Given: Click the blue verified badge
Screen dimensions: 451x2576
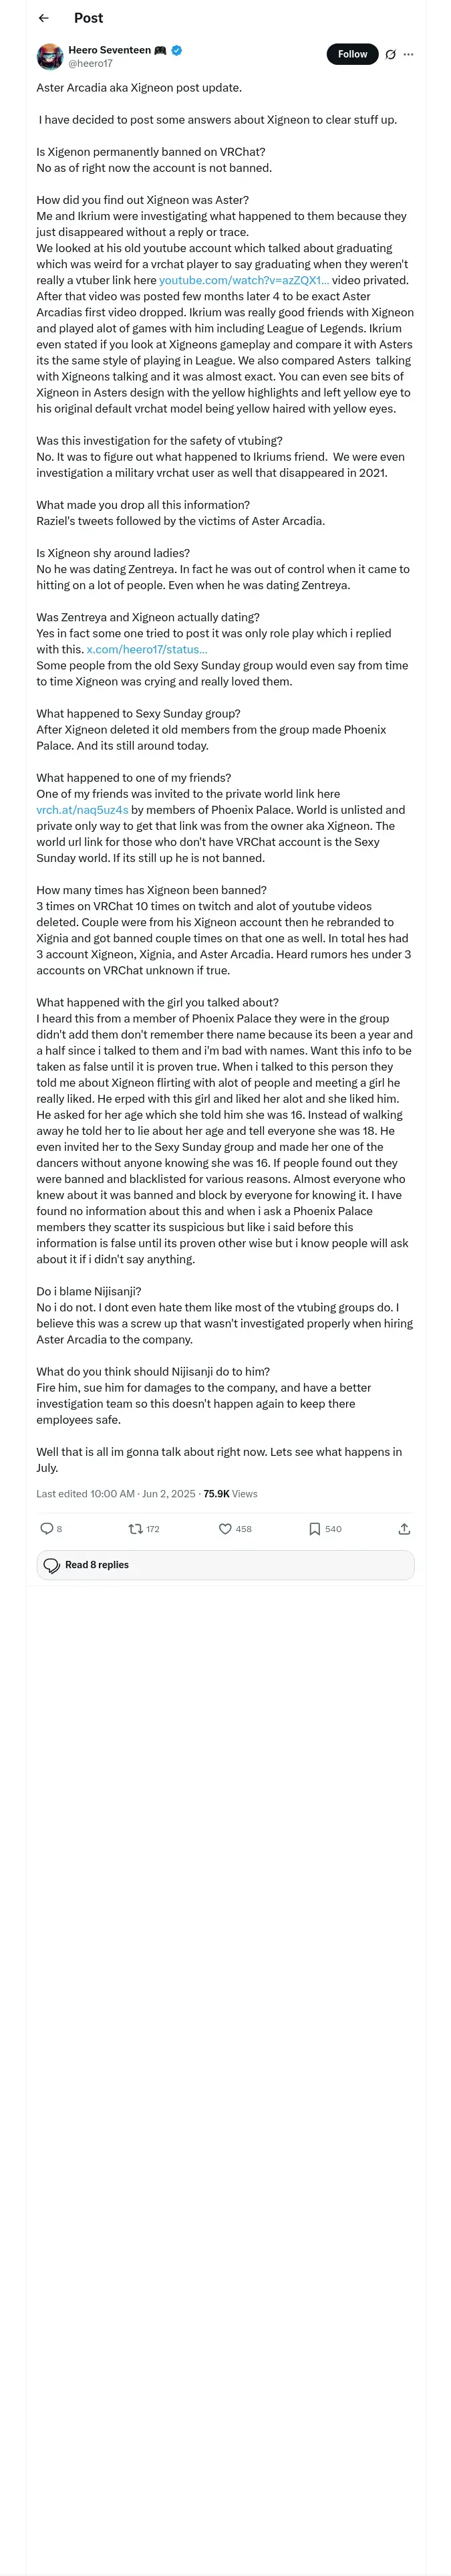Looking at the screenshot, I should click(177, 50).
